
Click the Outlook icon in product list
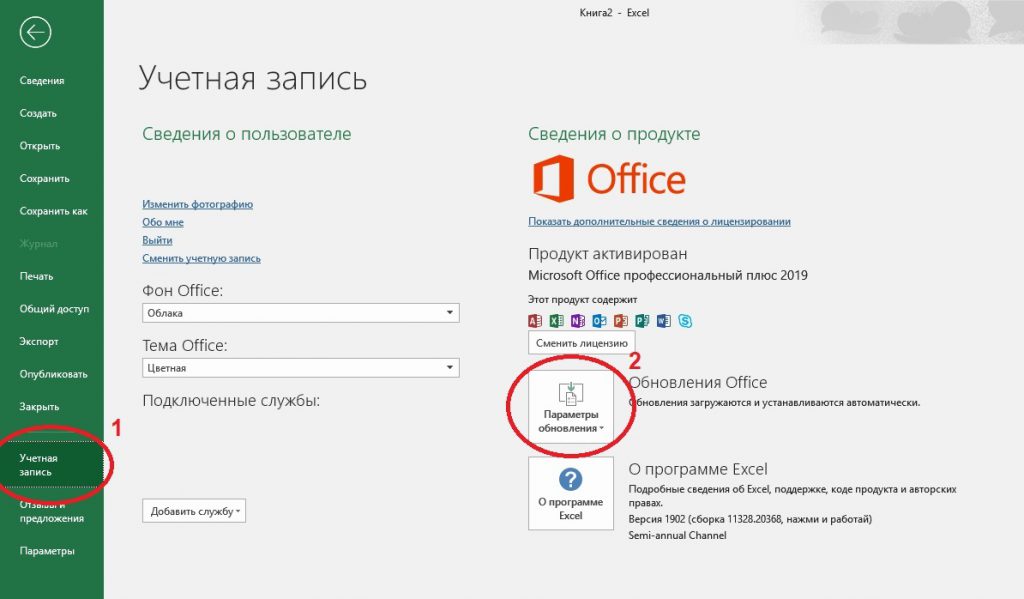pos(600,321)
